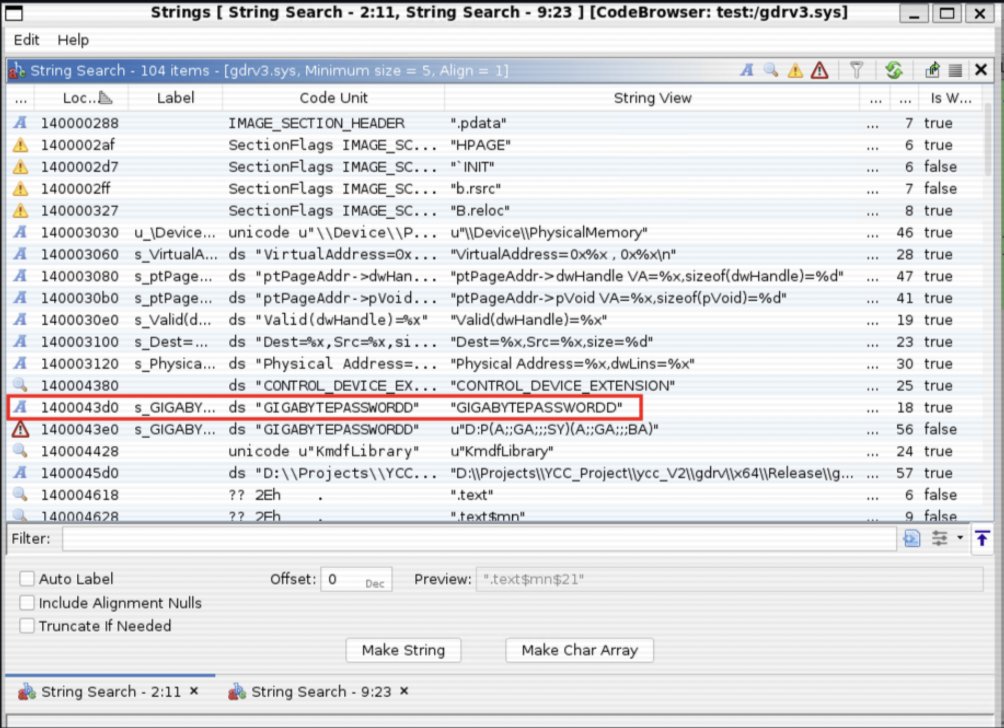Click the make selection export icon
This screenshot has height=728, width=1004.
click(932, 70)
